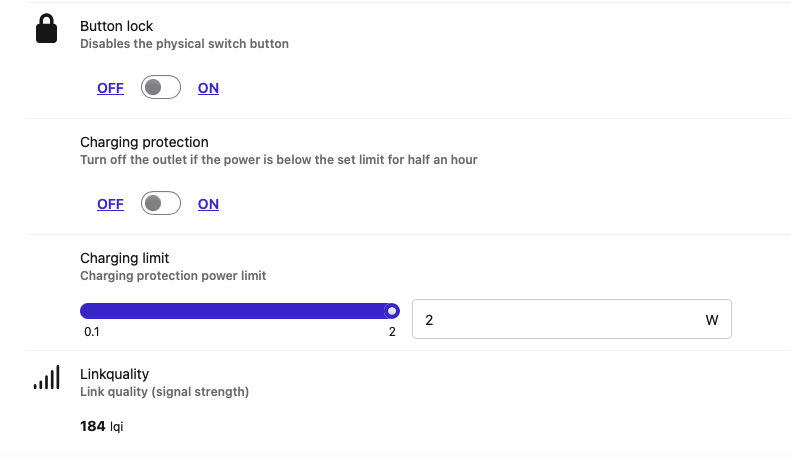Click the Linkquality heading
The width and height of the screenshot is (791, 458).
pyautogui.click(x=114, y=374)
